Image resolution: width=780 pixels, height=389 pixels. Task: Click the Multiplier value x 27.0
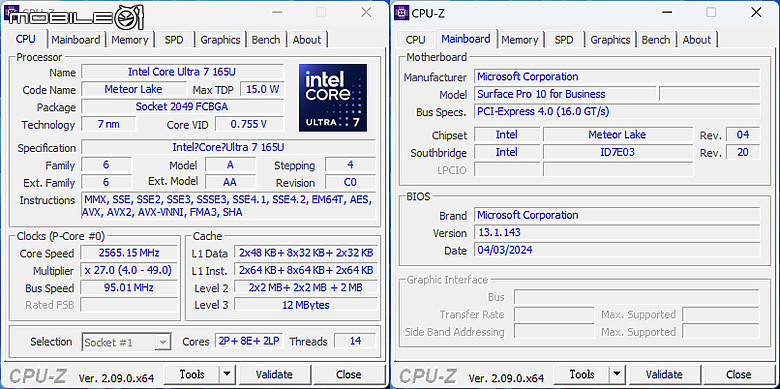coord(129,271)
